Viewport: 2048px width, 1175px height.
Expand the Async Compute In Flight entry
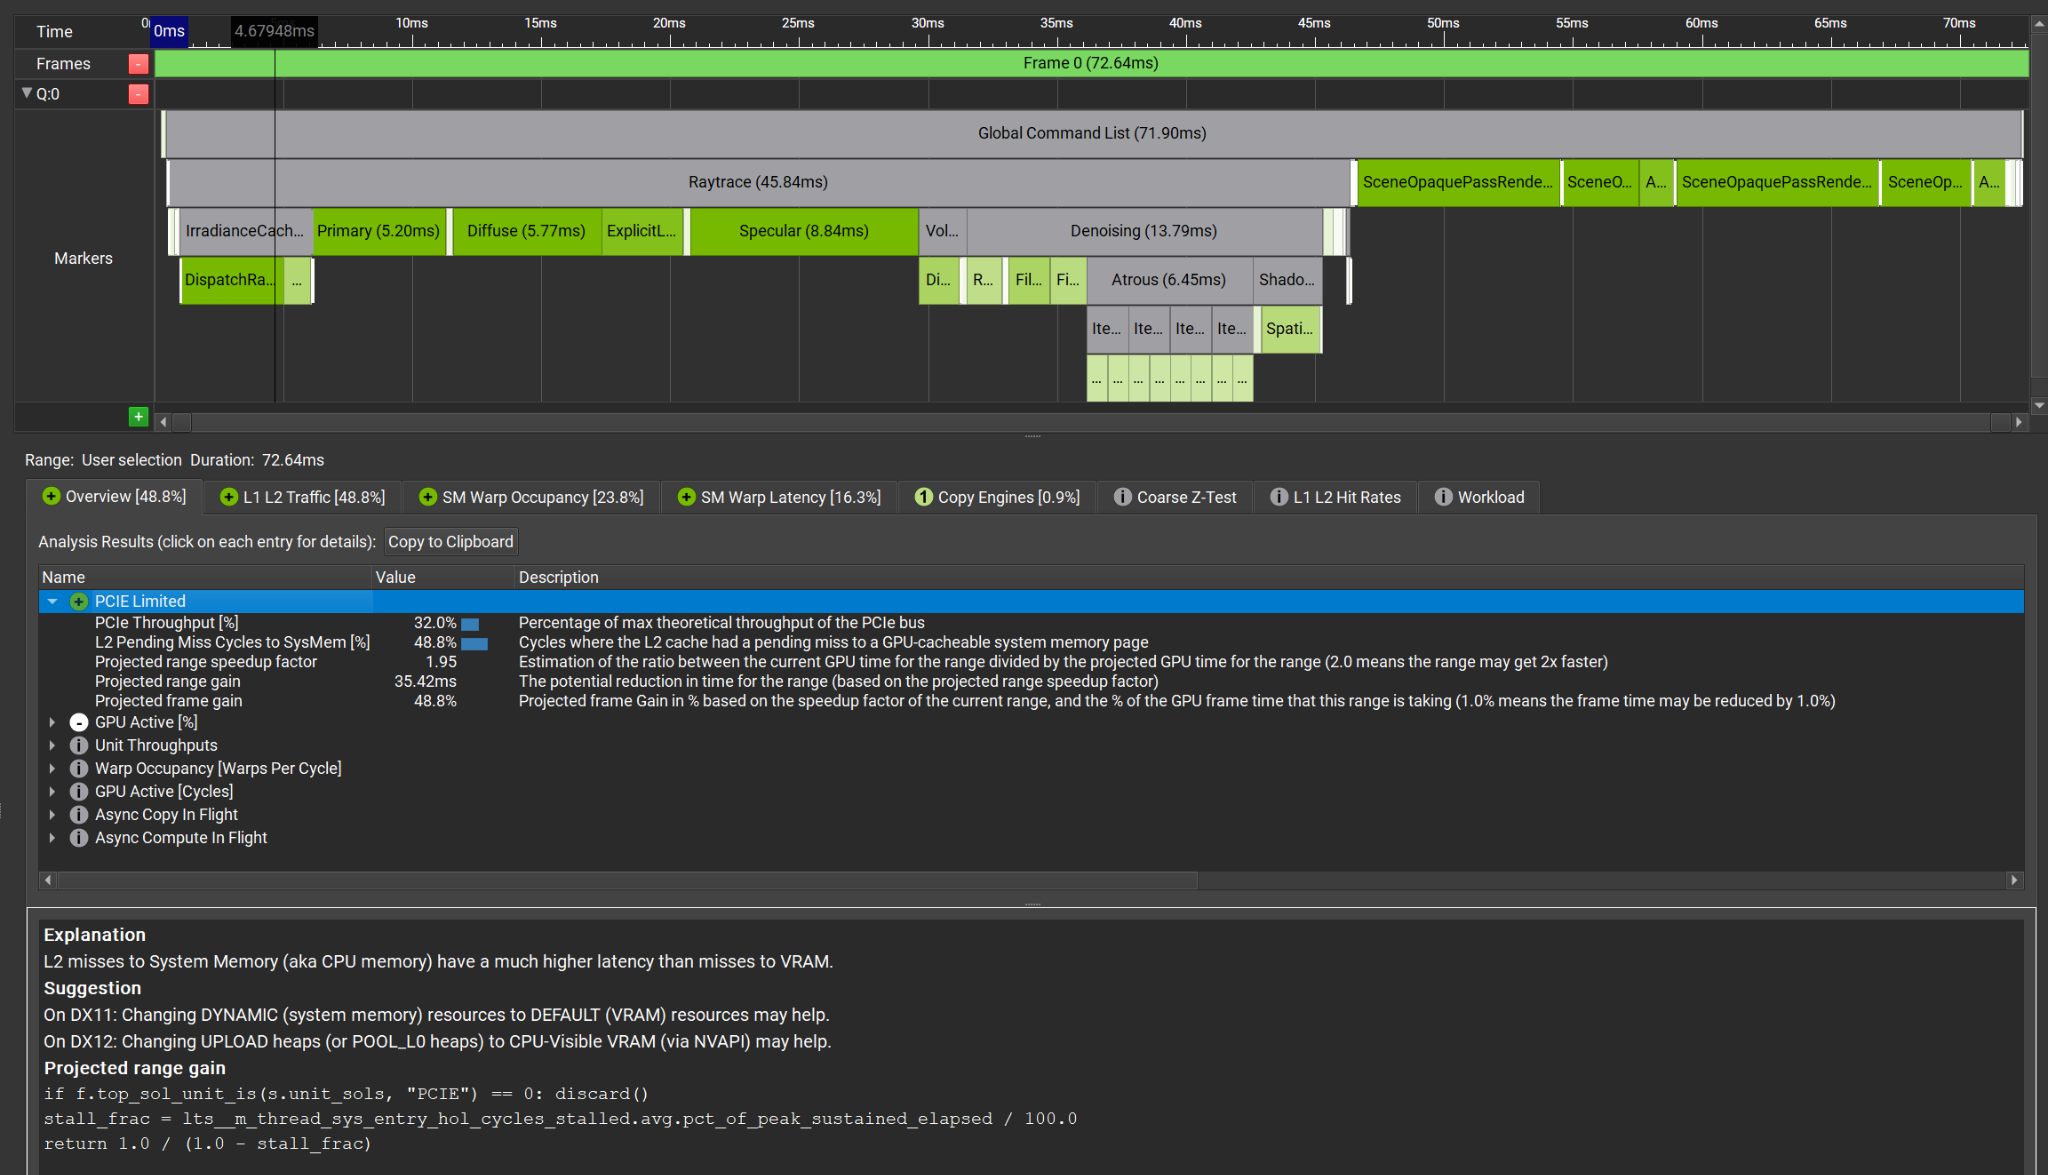point(52,838)
